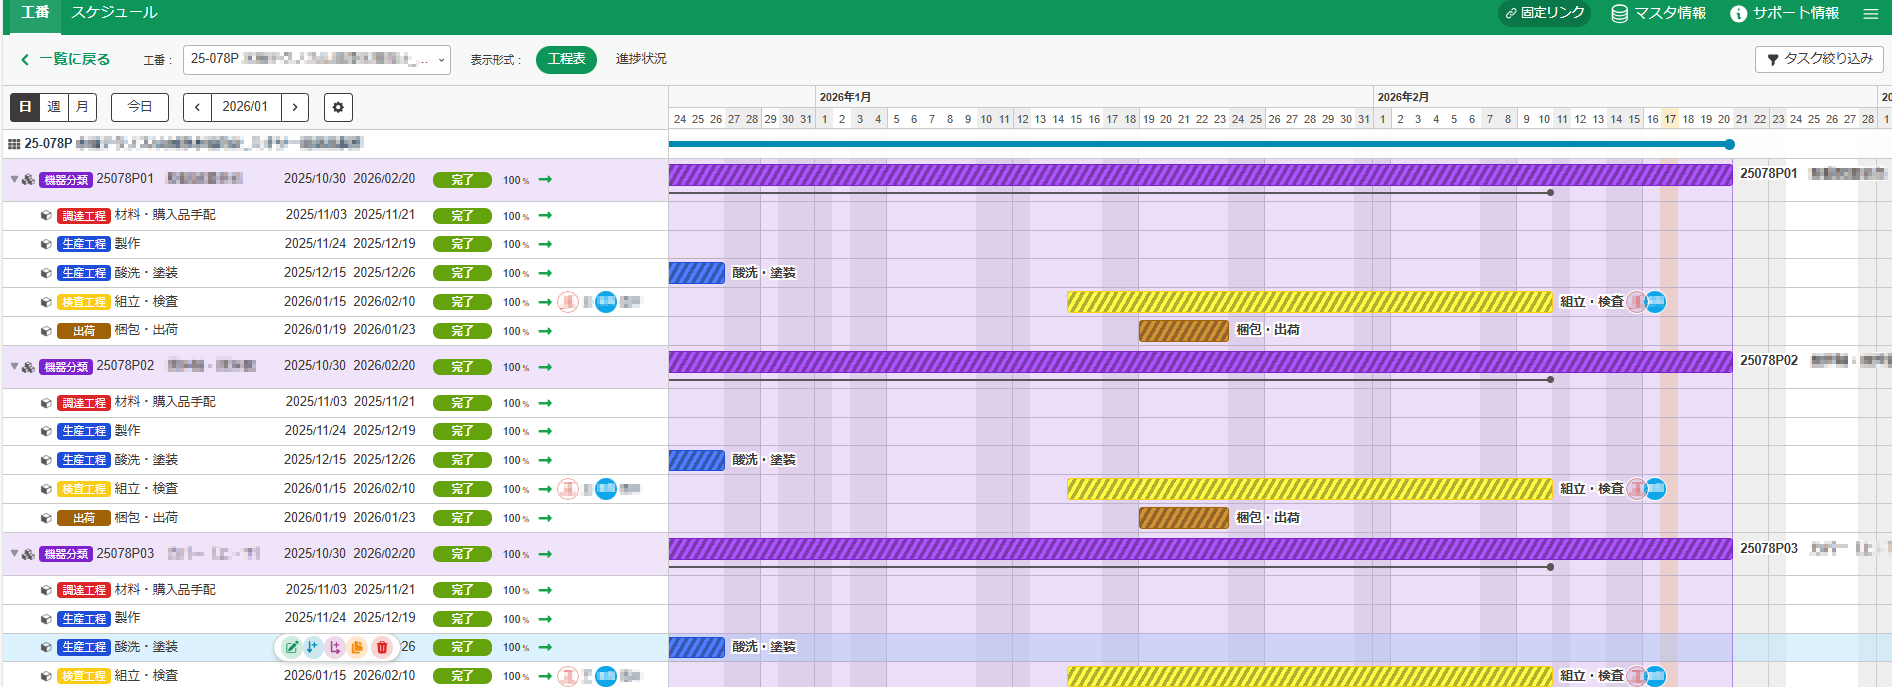Click the 今日 button to jump to today

[140, 107]
